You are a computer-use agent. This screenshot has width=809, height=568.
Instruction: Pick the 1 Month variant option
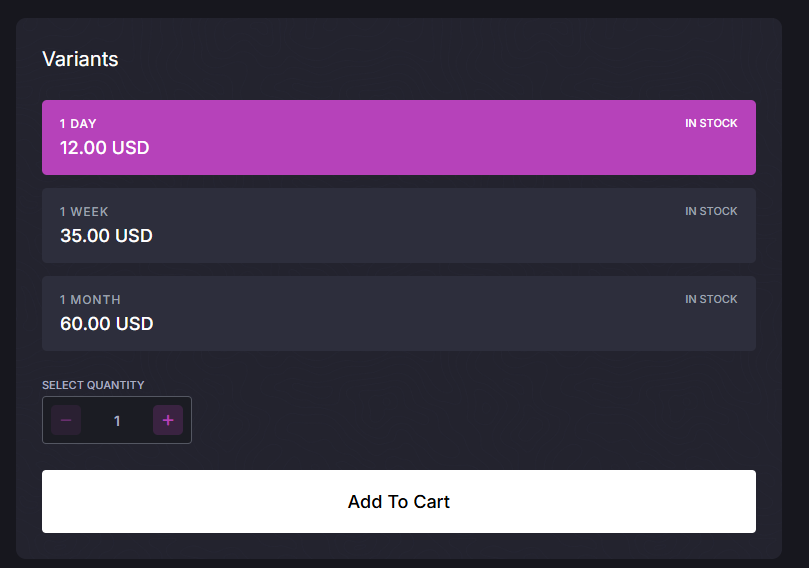click(398, 314)
